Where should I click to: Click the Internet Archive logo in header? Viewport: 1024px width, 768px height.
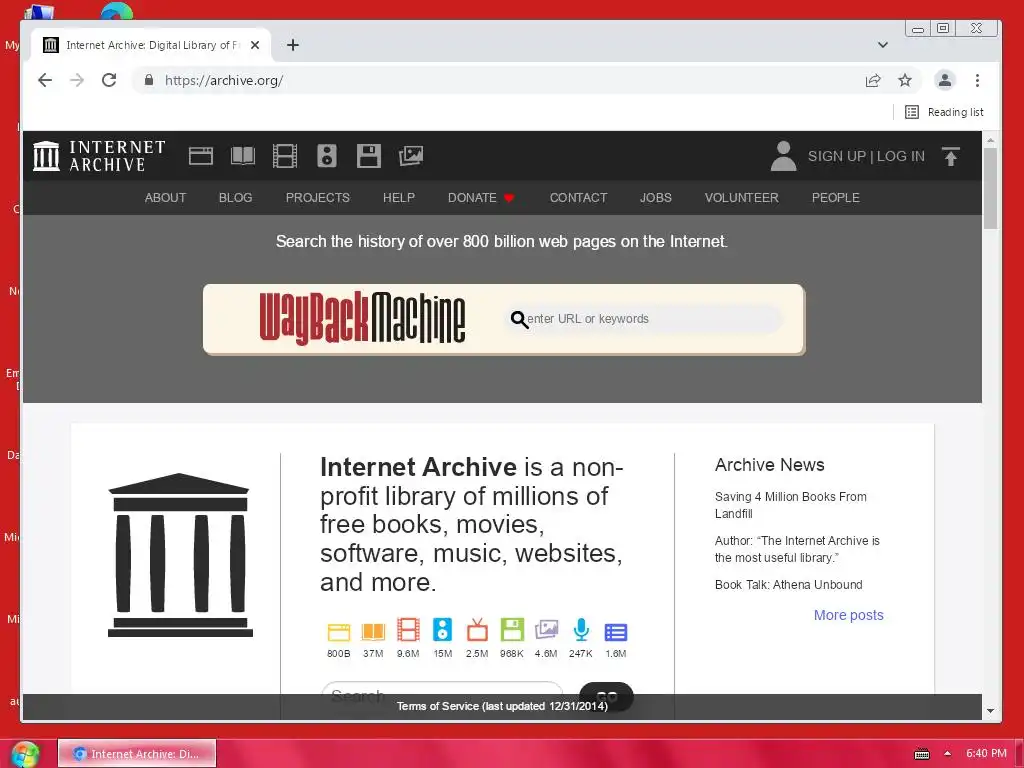pos(99,156)
